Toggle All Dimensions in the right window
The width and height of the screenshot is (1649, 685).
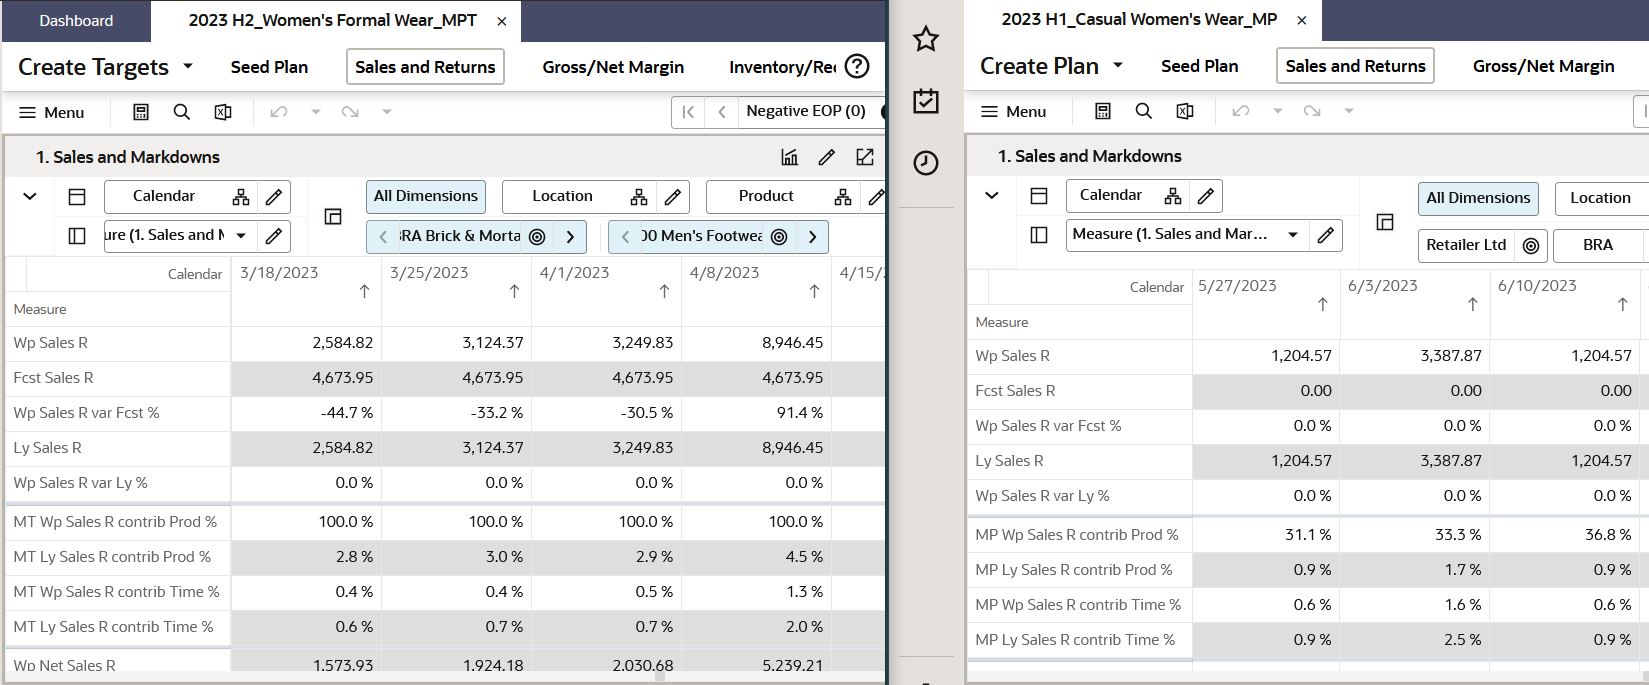pyautogui.click(x=1478, y=198)
